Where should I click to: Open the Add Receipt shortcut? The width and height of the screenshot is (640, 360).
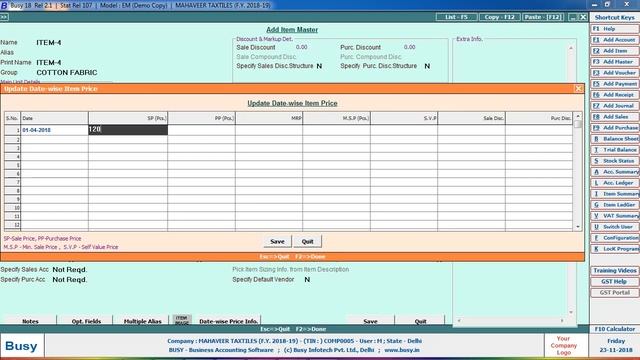[615, 95]
